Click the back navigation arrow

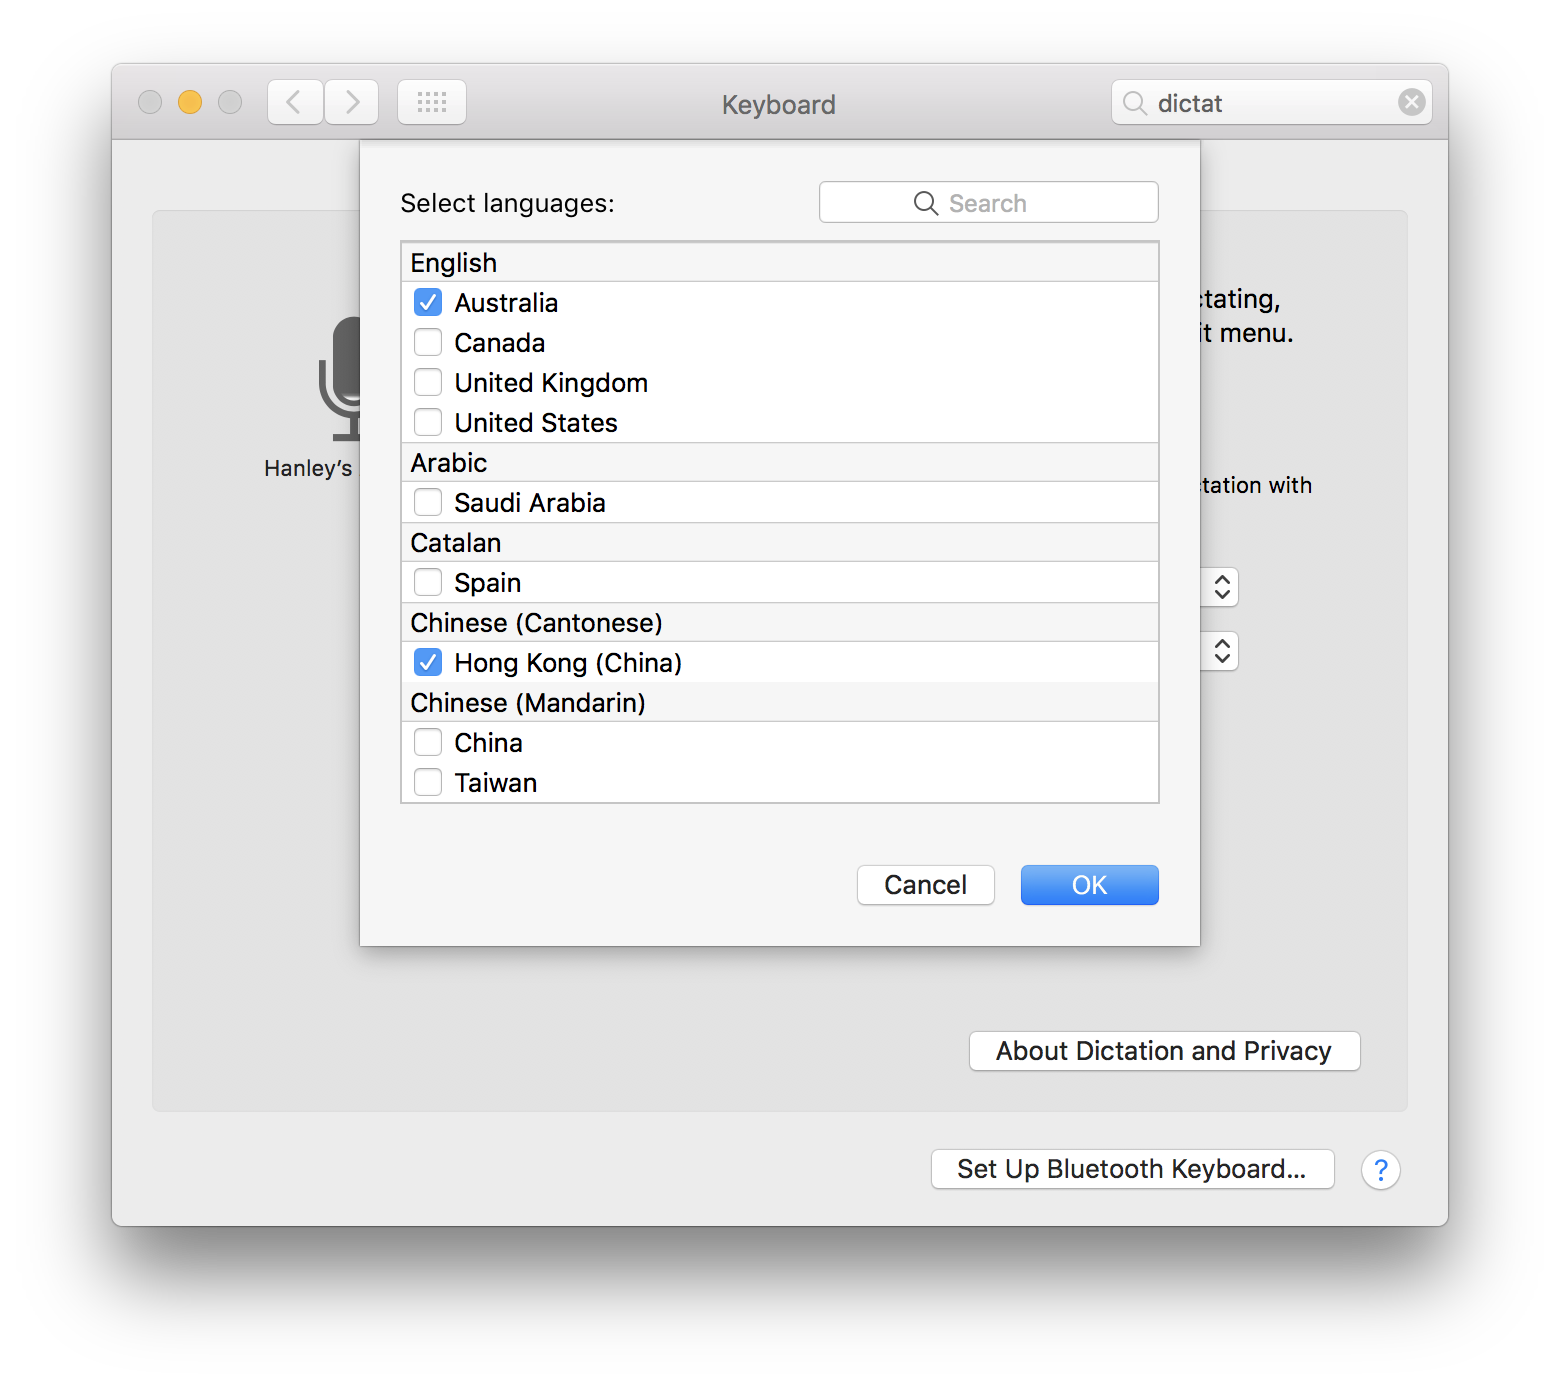(x=294, y=101)
